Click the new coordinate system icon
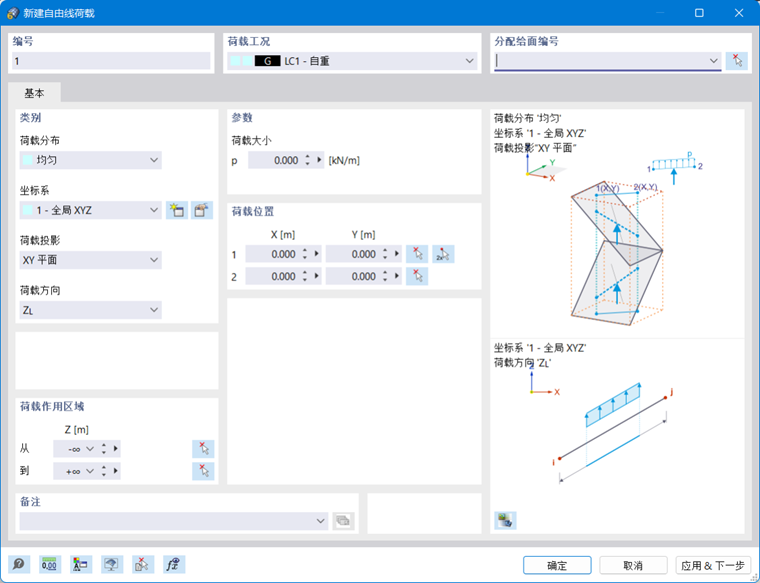The image size is (760, 583). pos(177,210)
